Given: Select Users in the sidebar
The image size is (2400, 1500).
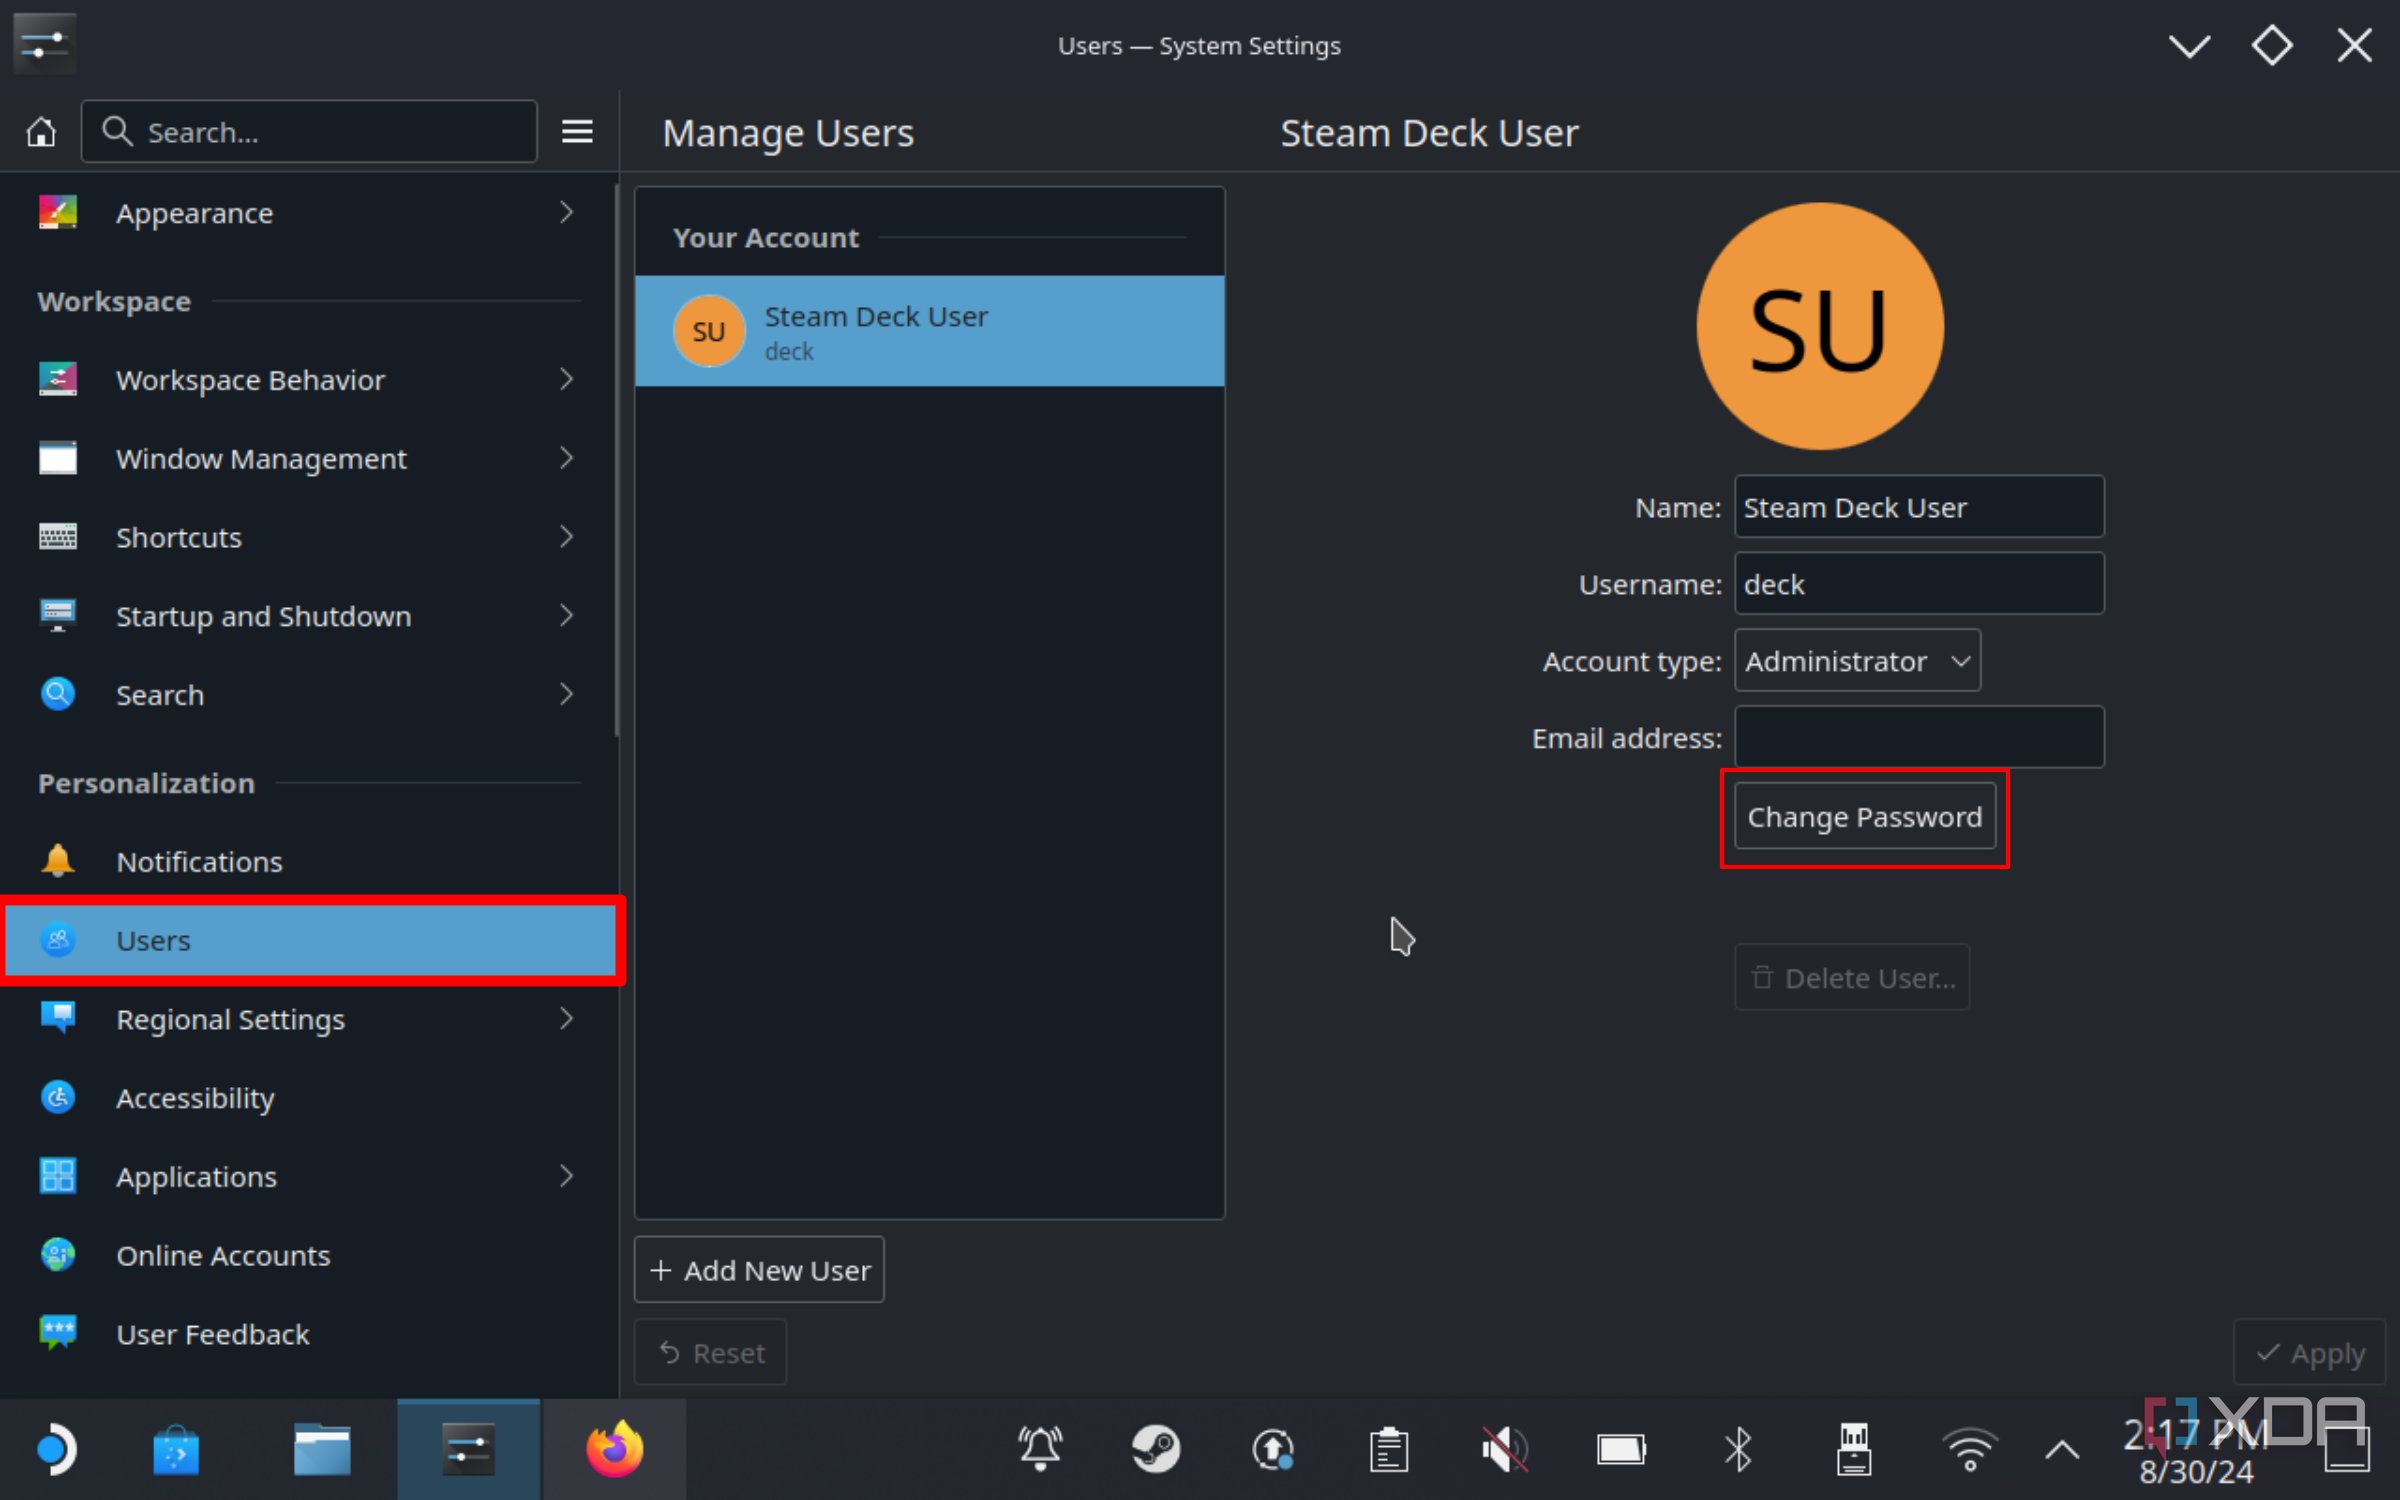Looking at the screenshot, I should click(312, 940).
